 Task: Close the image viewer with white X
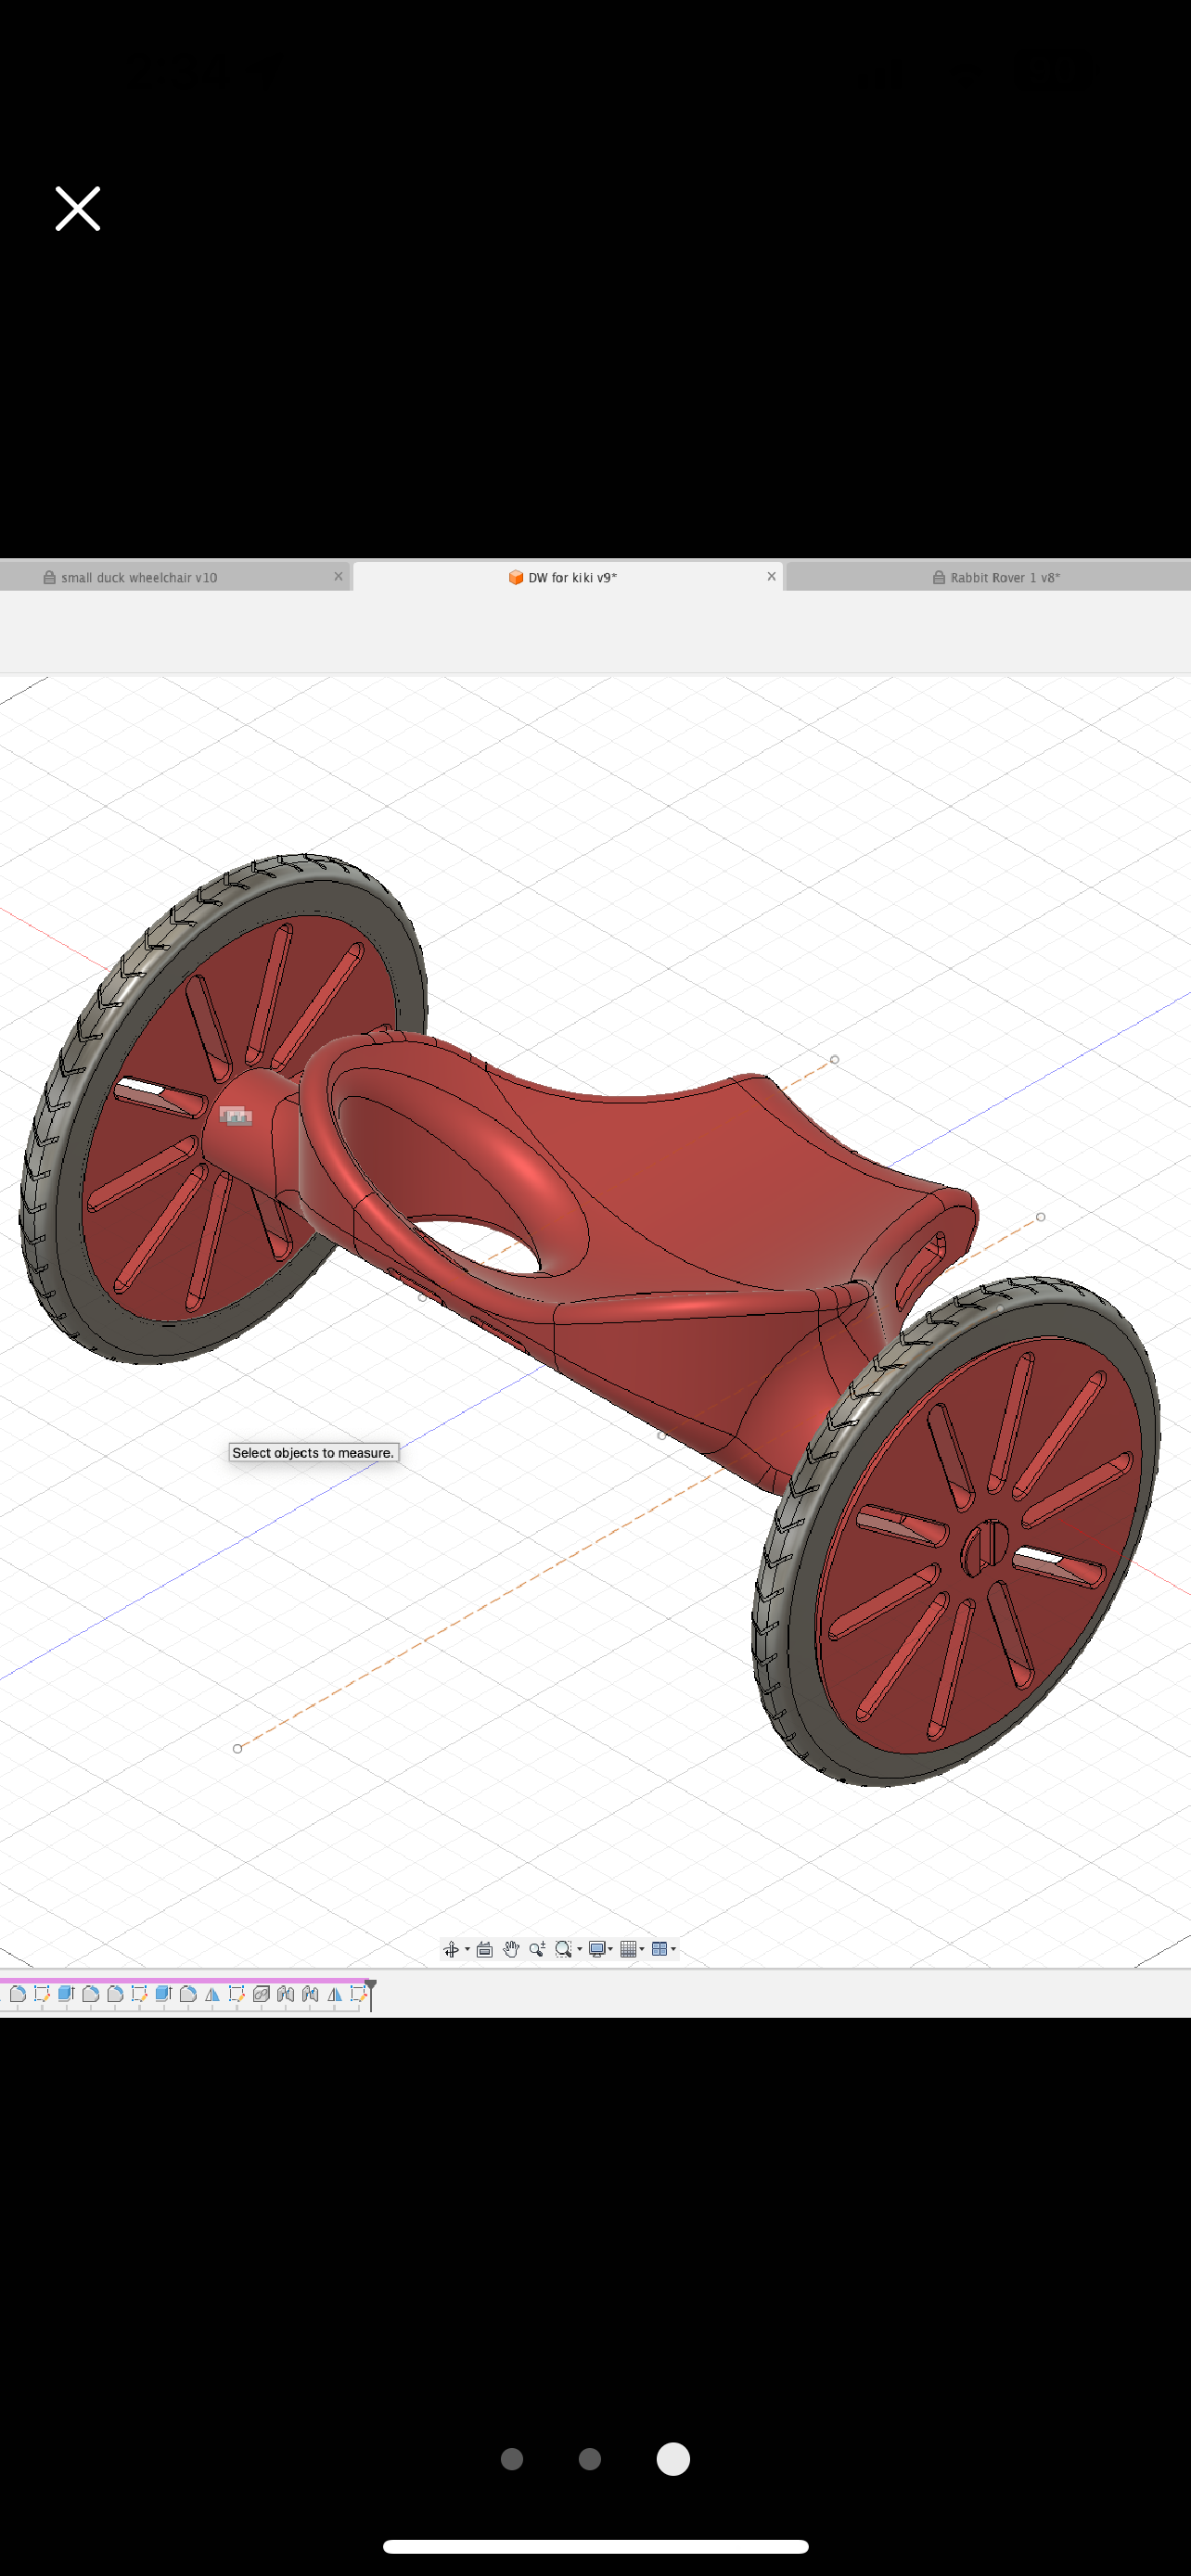78,209
